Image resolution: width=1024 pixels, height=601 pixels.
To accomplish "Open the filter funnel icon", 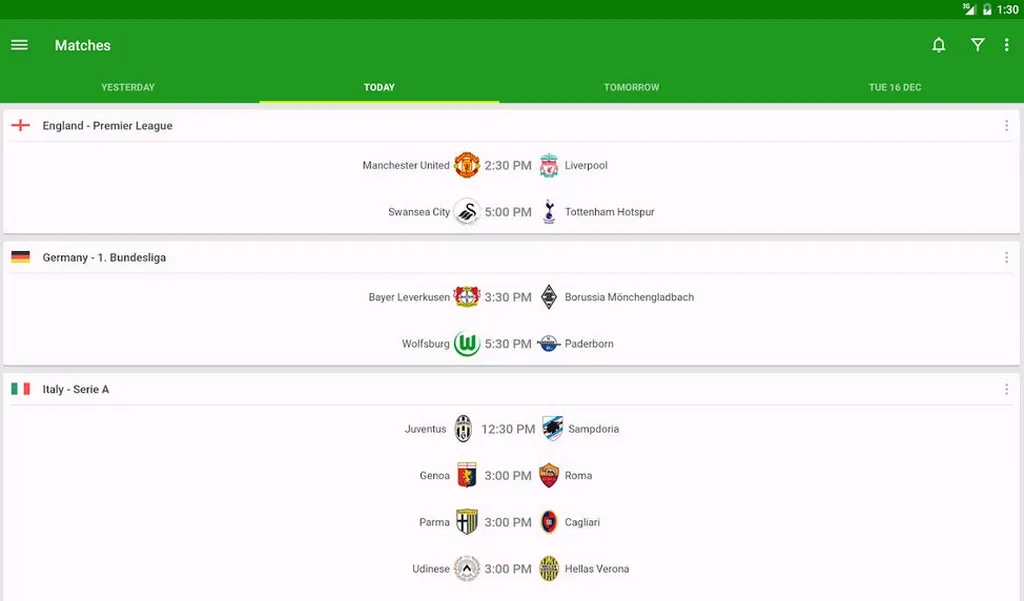I will click(977, 45).
